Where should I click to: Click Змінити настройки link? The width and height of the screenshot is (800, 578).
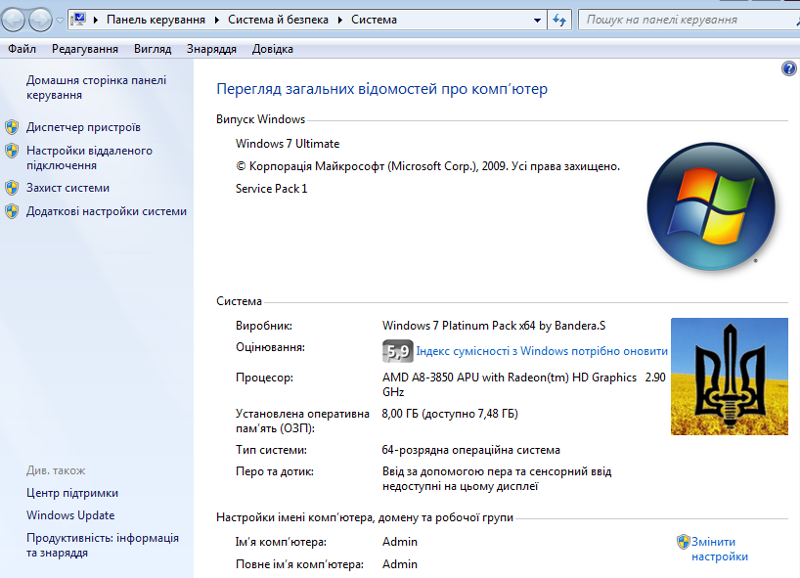(719, 549)
